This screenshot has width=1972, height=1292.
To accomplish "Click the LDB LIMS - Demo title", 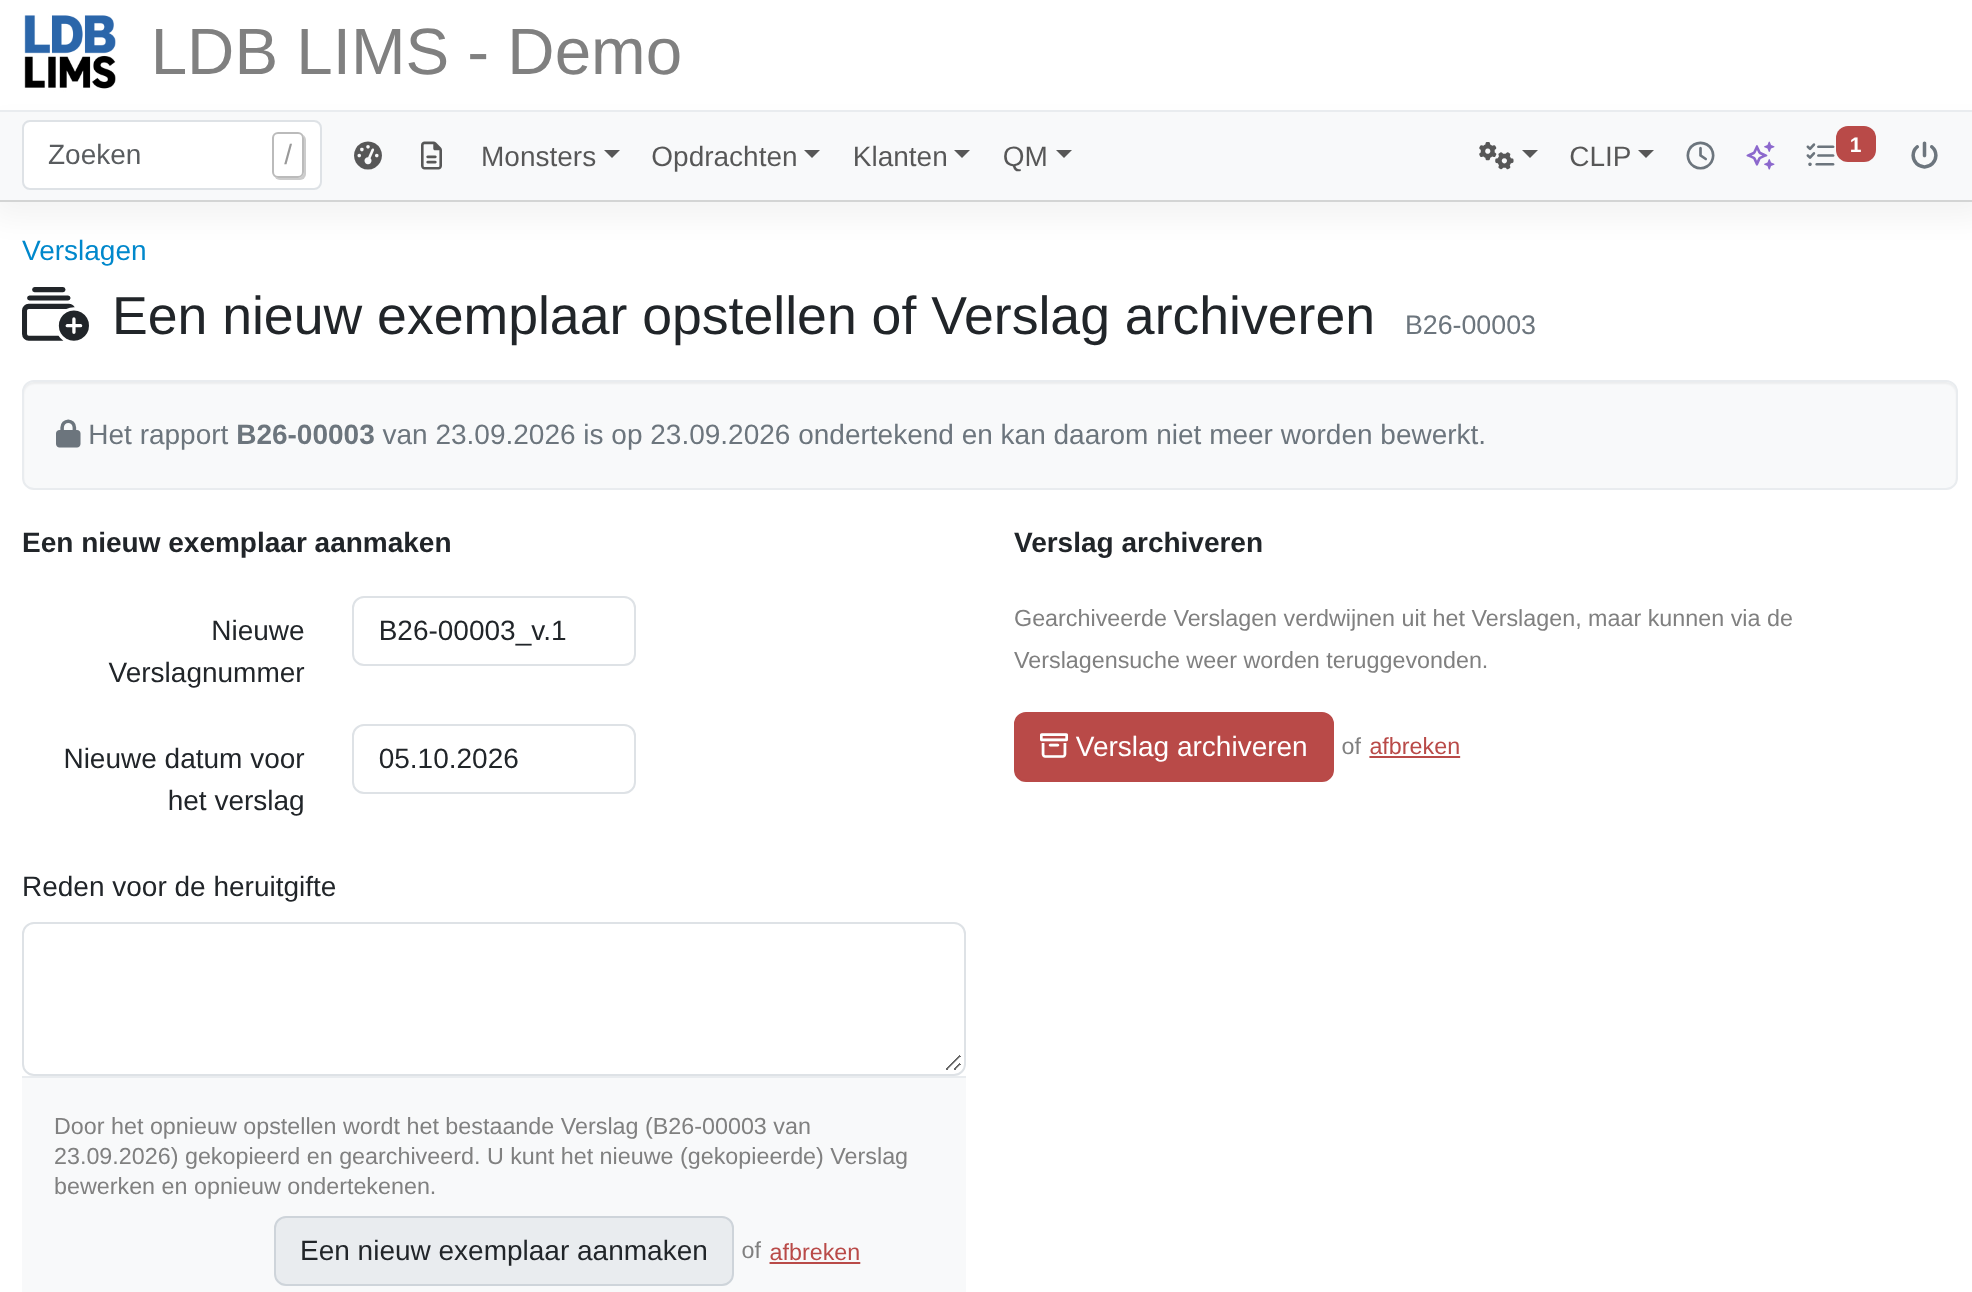I will (417, 52).
